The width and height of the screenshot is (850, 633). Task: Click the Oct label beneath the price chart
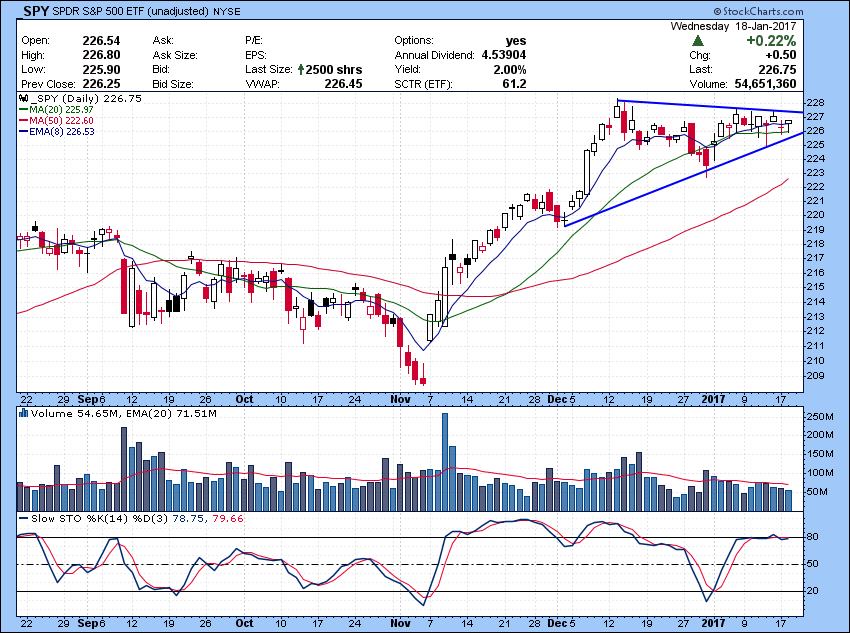pyautogui.click(x=244, y=399)
